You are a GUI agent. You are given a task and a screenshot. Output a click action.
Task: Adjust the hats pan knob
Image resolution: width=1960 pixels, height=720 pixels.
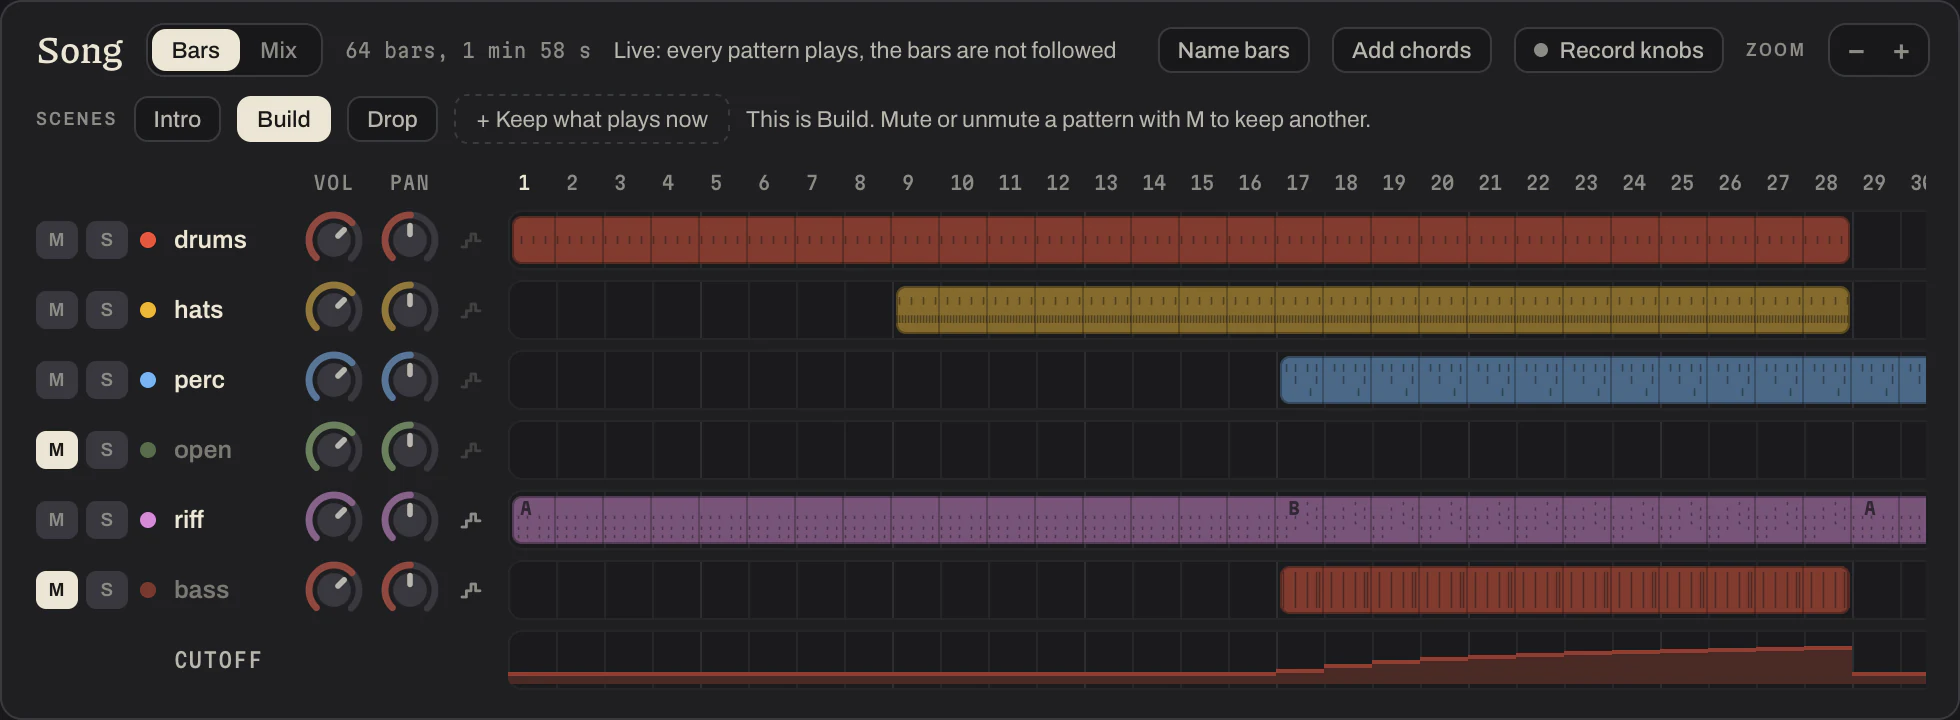(409, 310)
